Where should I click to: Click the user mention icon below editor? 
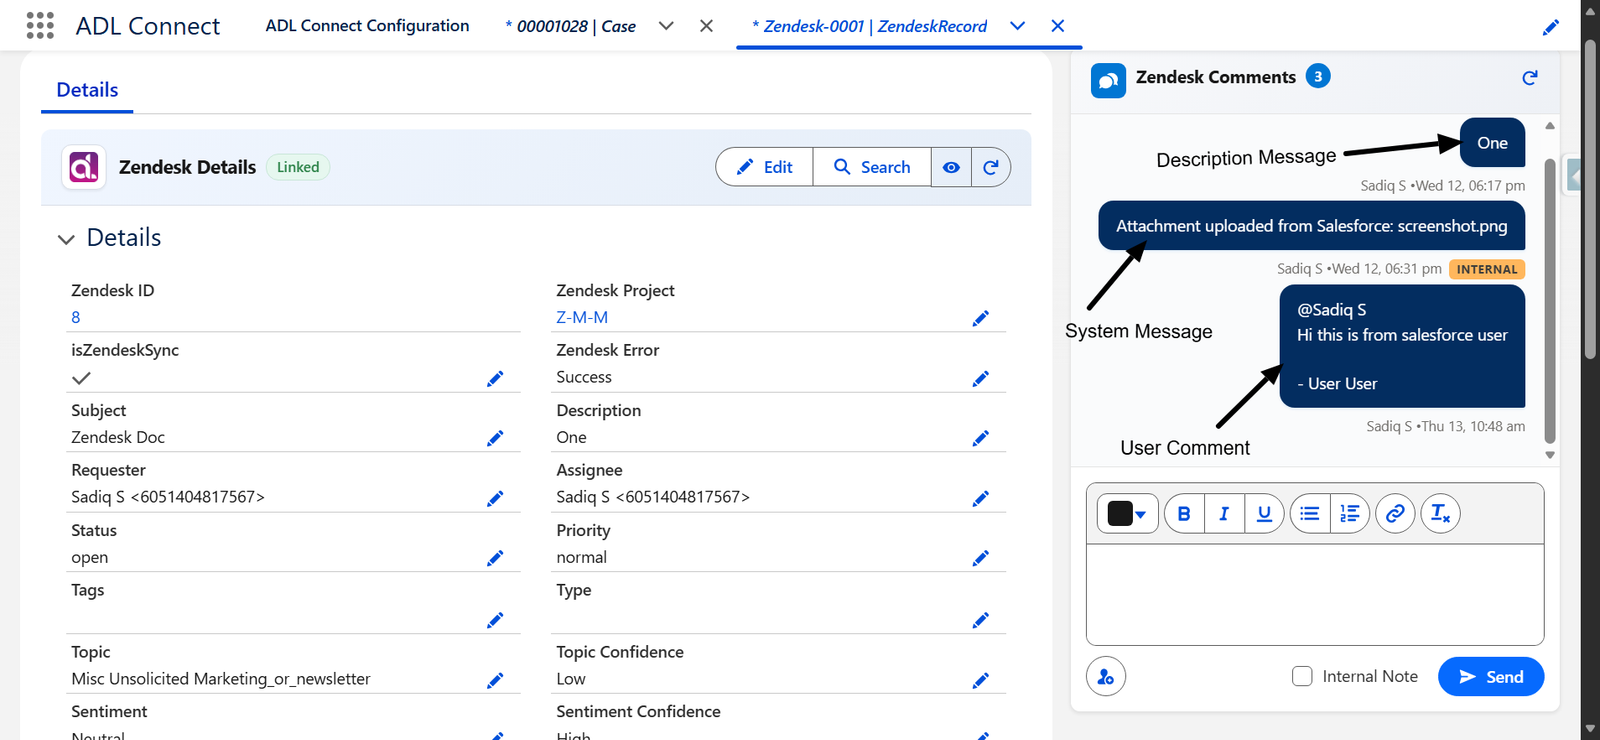[x=1106, y=677]
